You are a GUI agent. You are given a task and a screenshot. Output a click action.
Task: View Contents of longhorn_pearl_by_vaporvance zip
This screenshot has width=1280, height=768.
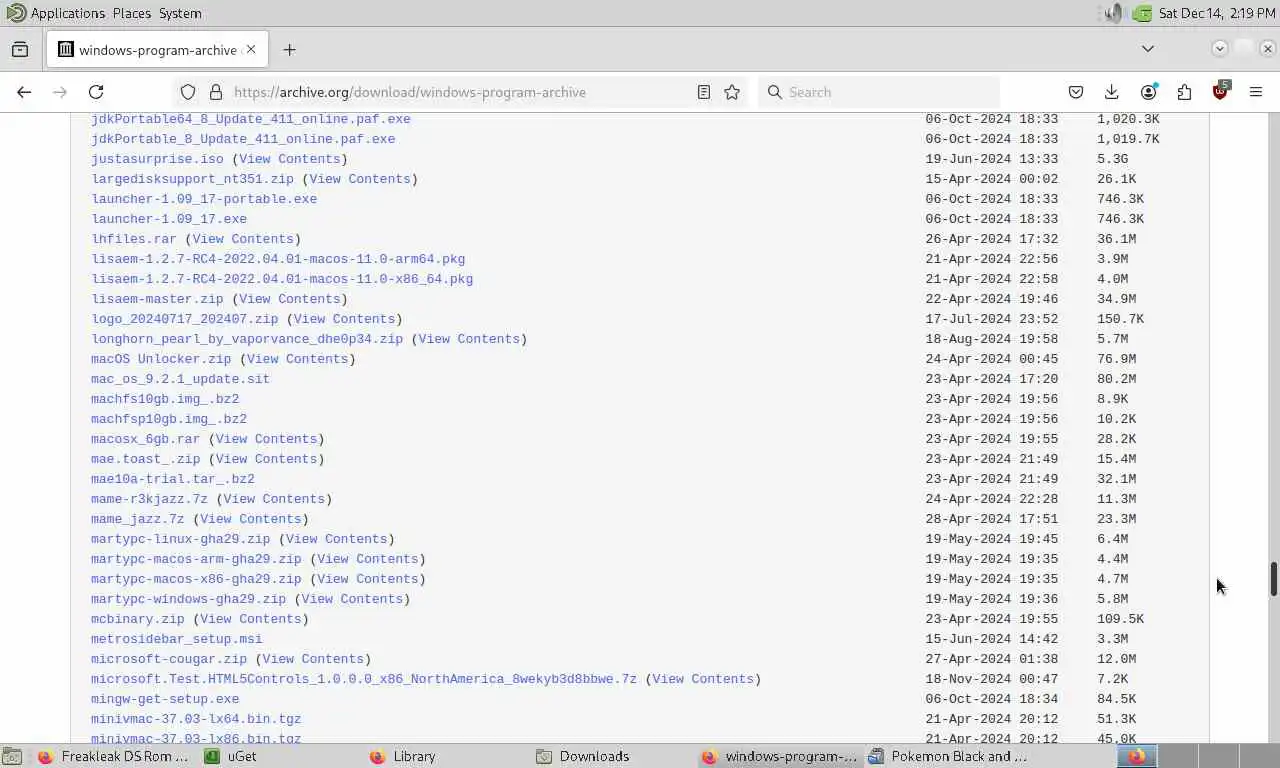[469, 339]
